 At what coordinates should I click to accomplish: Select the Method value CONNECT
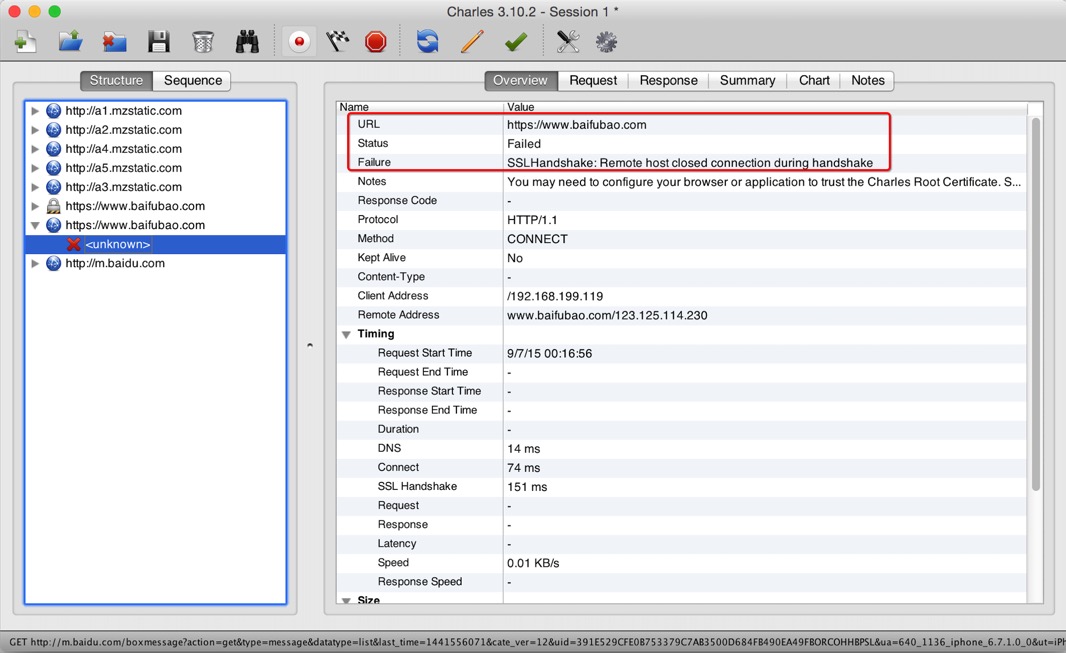click(537, 239)
